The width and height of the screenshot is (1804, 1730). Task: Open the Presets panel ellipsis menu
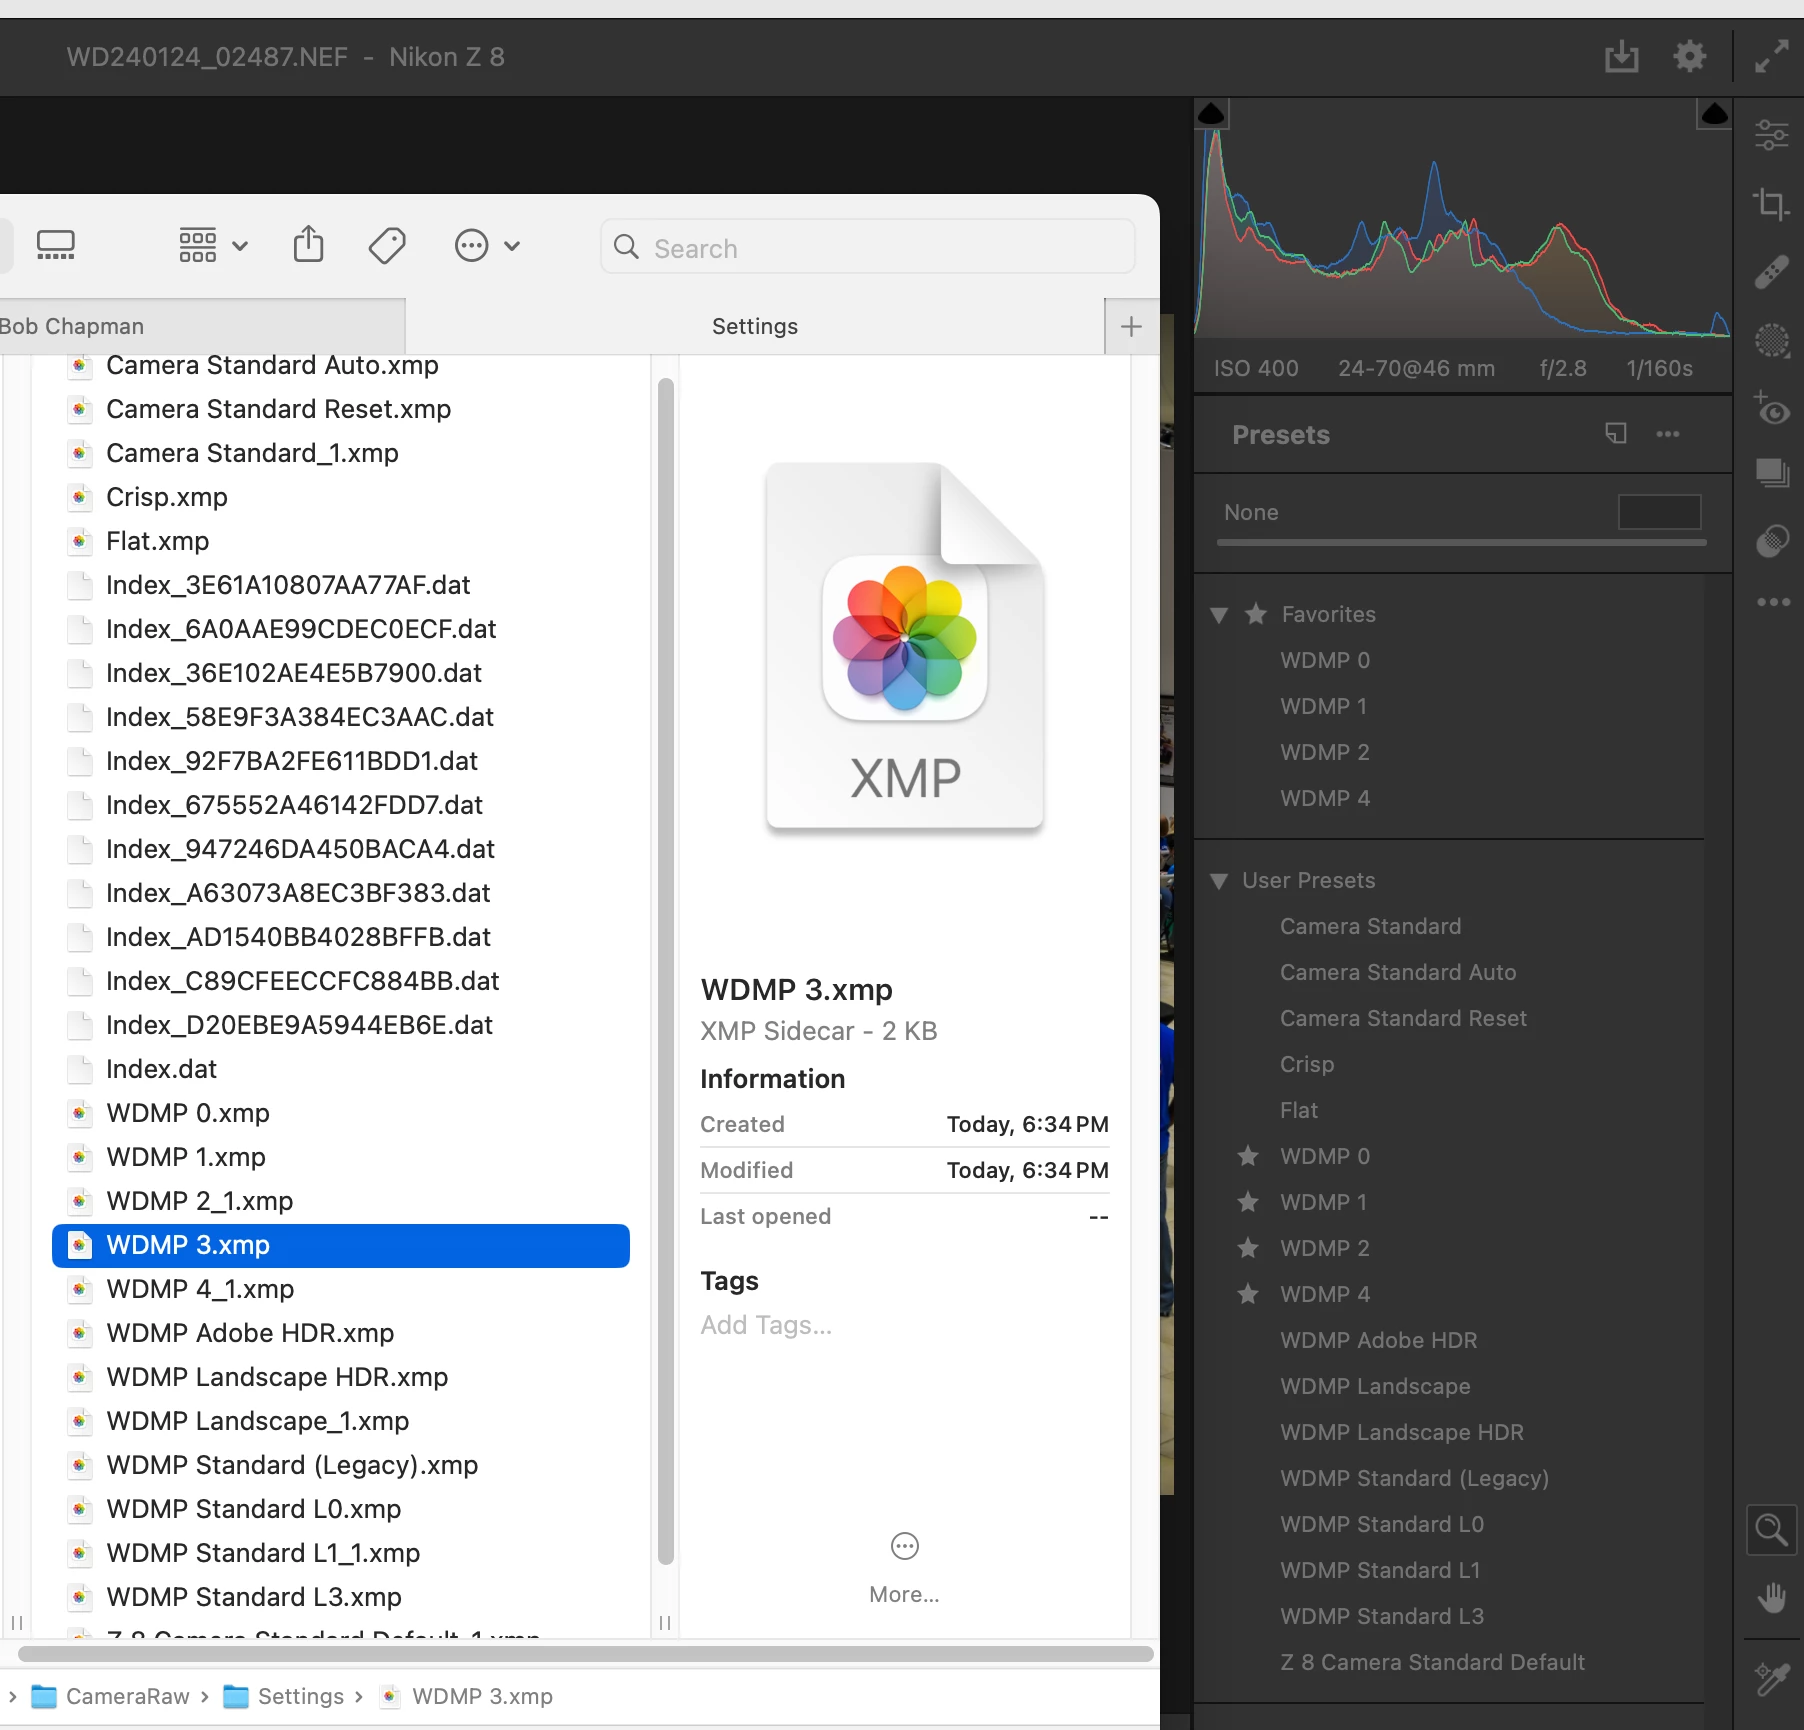pyautogui.click(x=1667, y=434)
